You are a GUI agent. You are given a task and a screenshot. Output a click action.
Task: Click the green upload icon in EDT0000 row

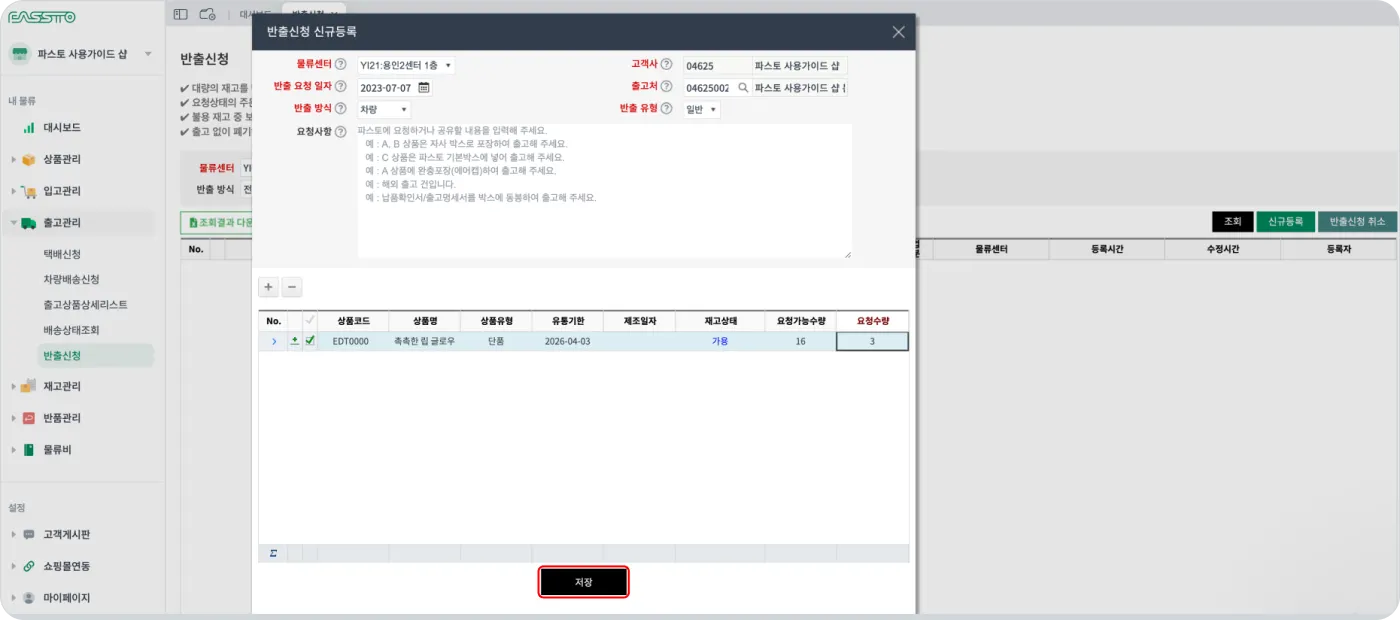point(295,341)
